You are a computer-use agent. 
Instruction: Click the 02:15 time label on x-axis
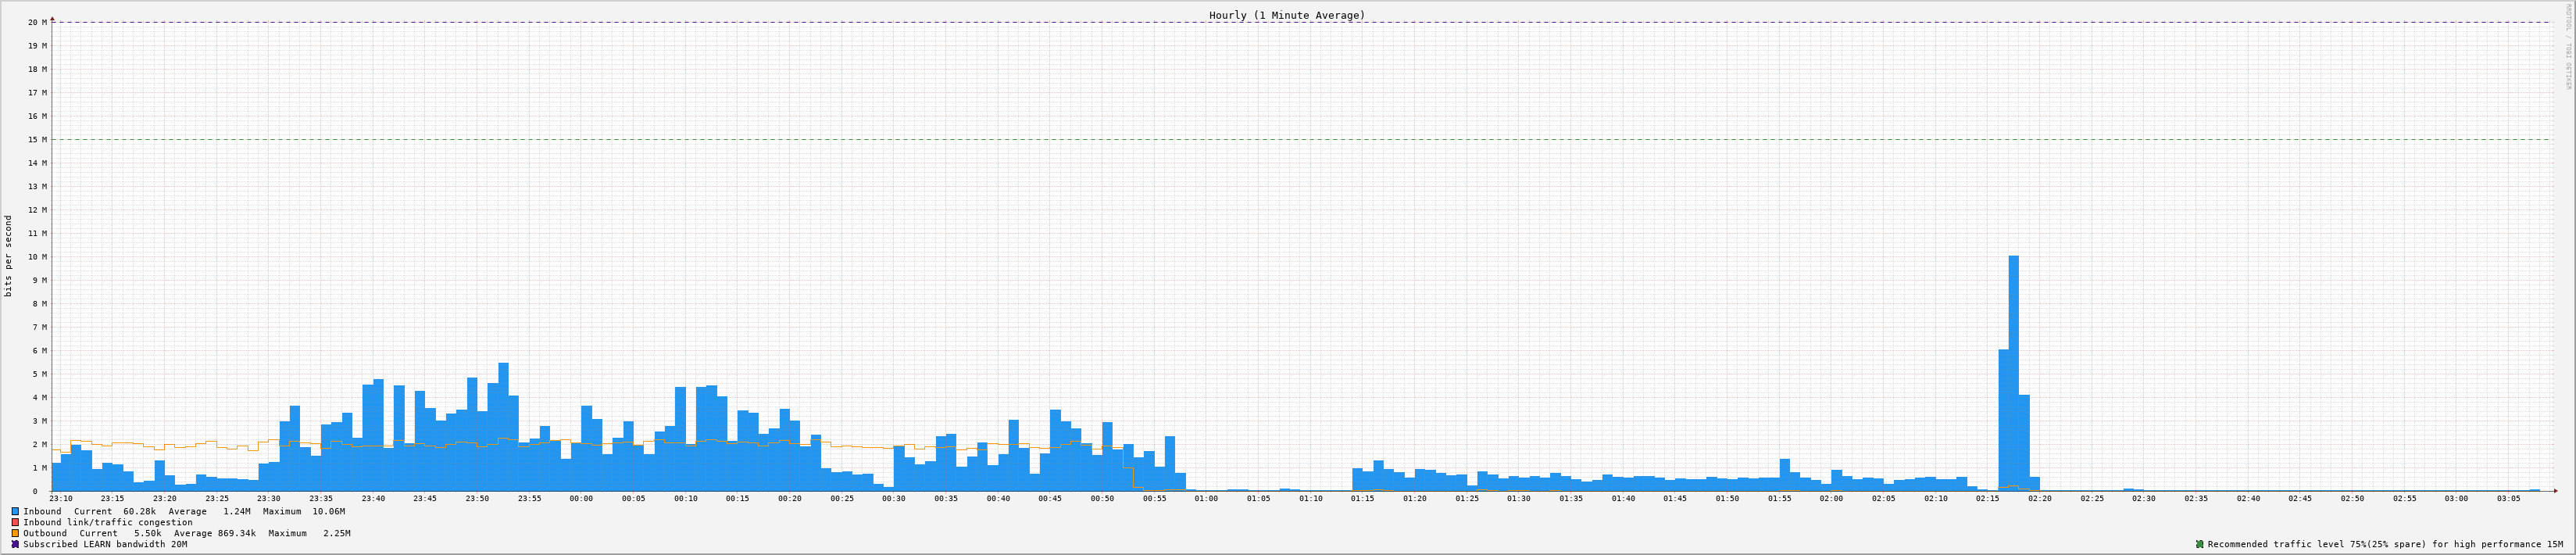point(1987,498)
